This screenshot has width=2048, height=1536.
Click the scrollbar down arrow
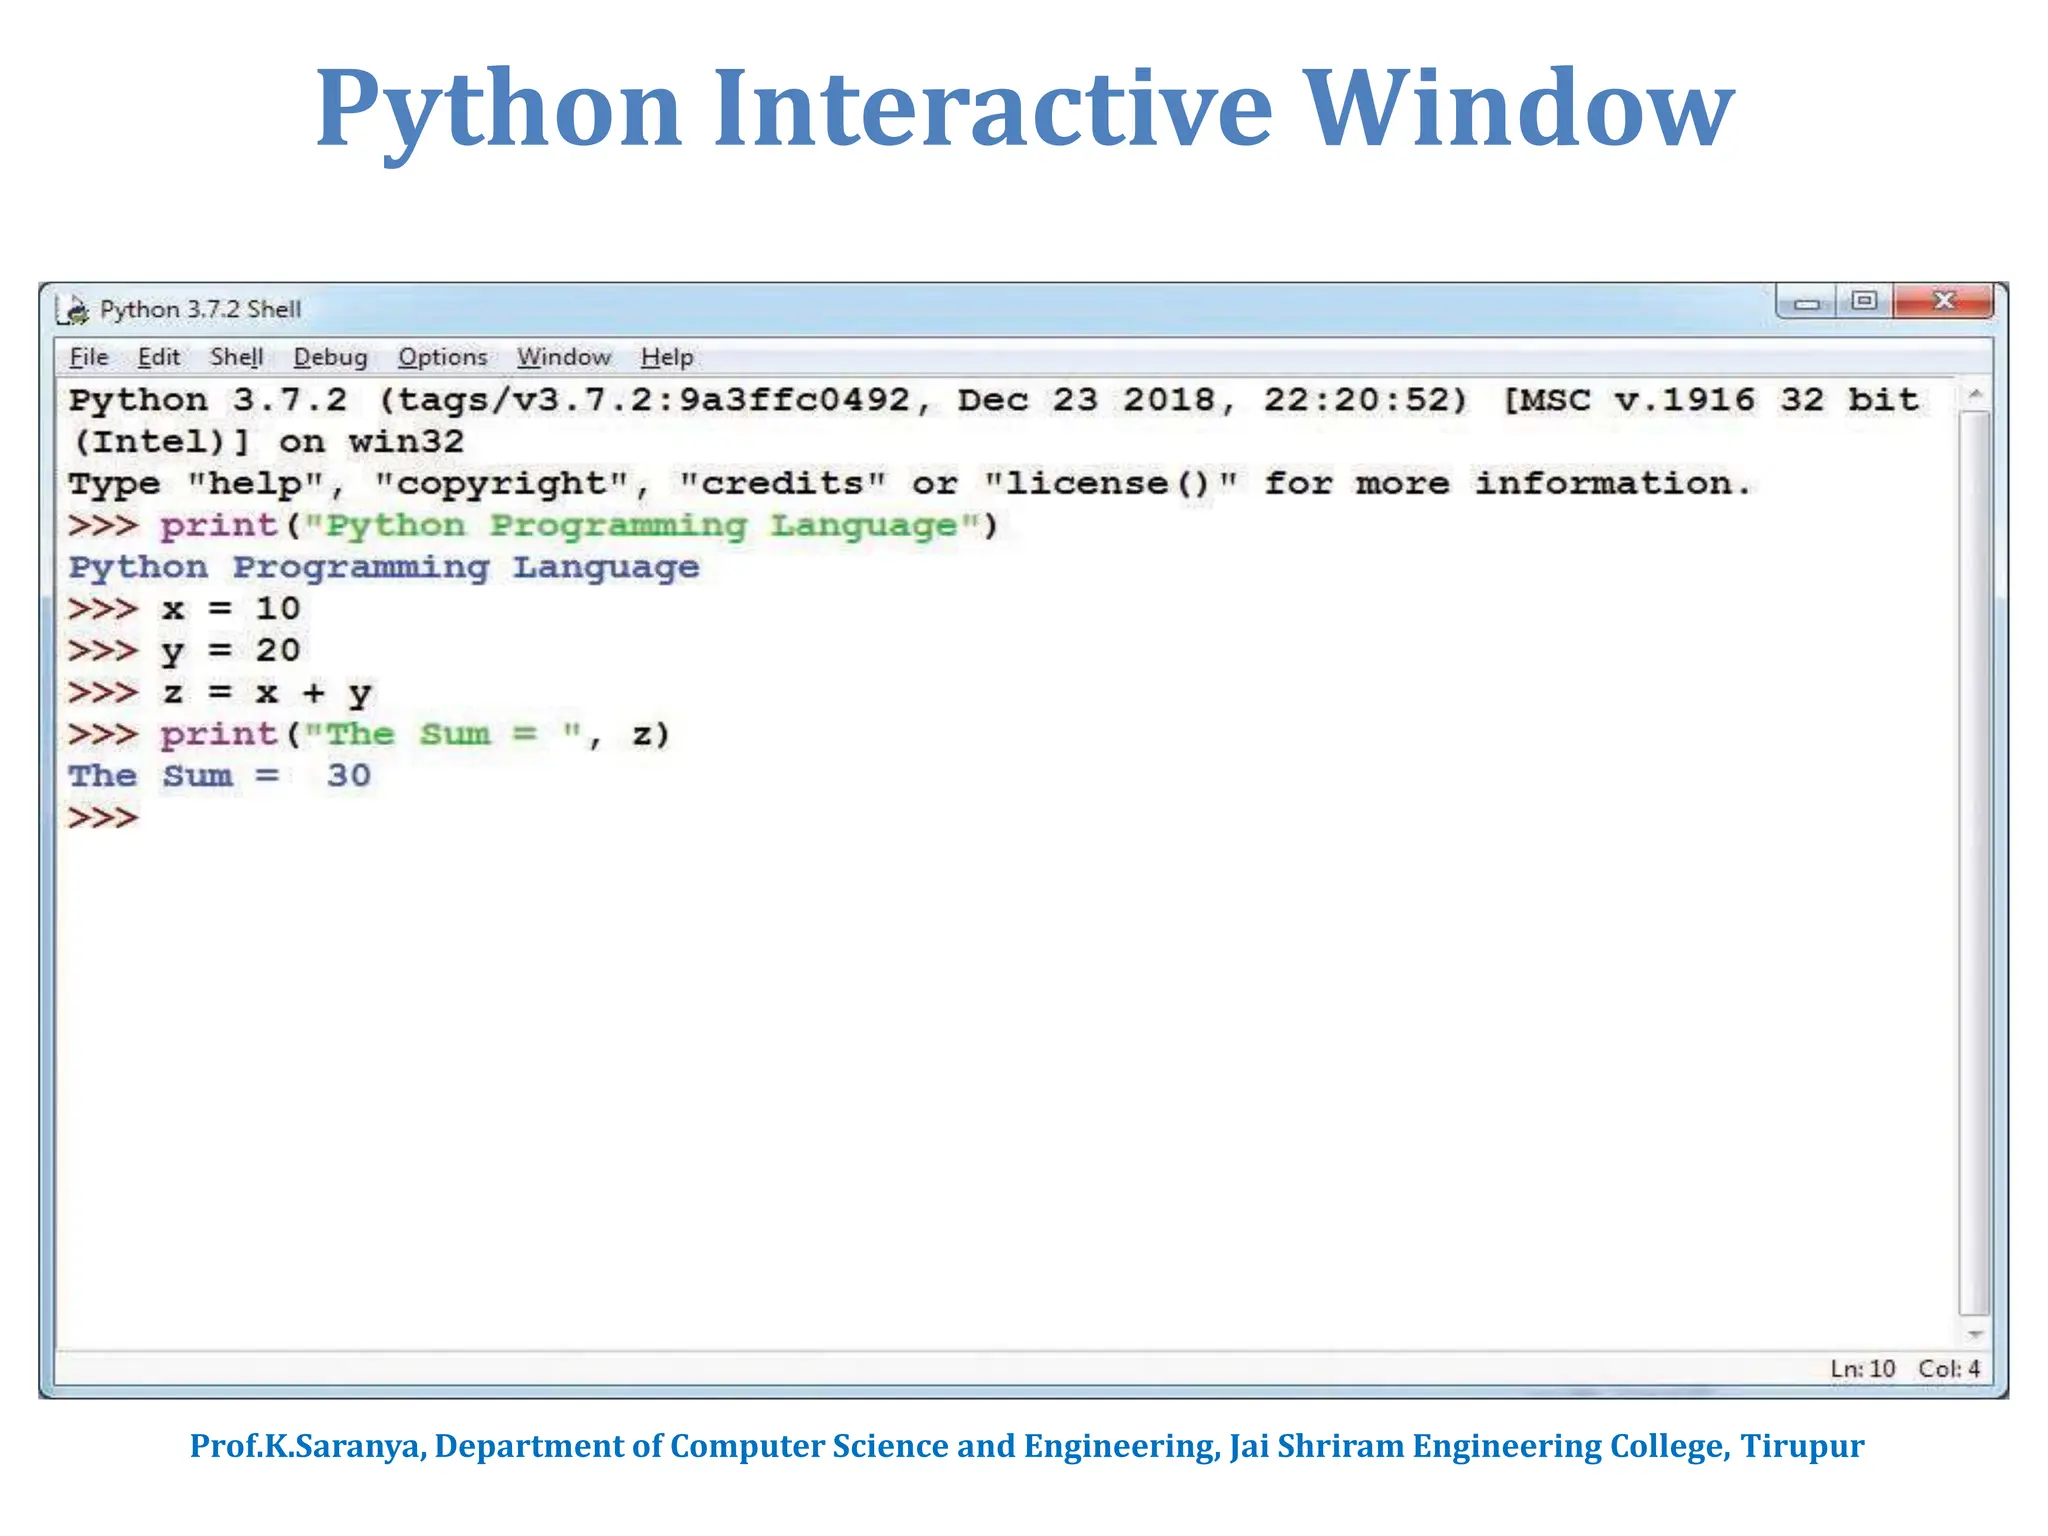tap(1974, 1334)
